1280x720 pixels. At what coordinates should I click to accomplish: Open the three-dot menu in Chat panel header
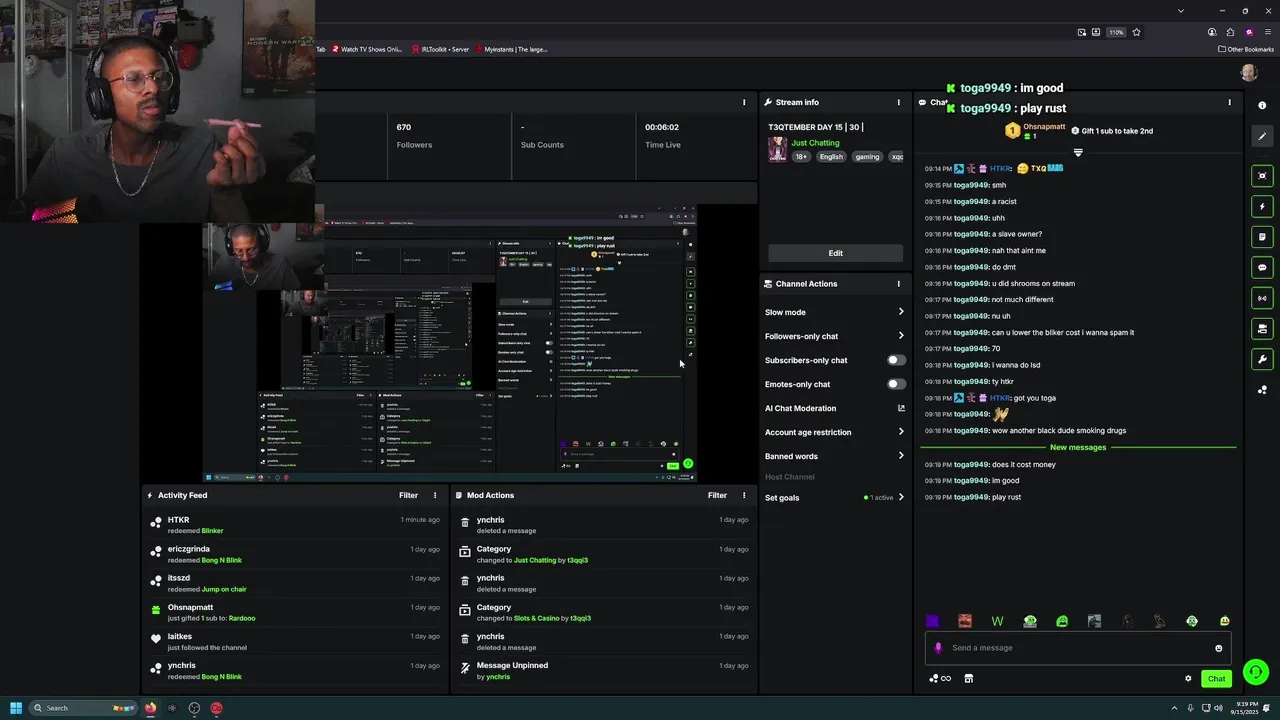(x=1229, y=102)
